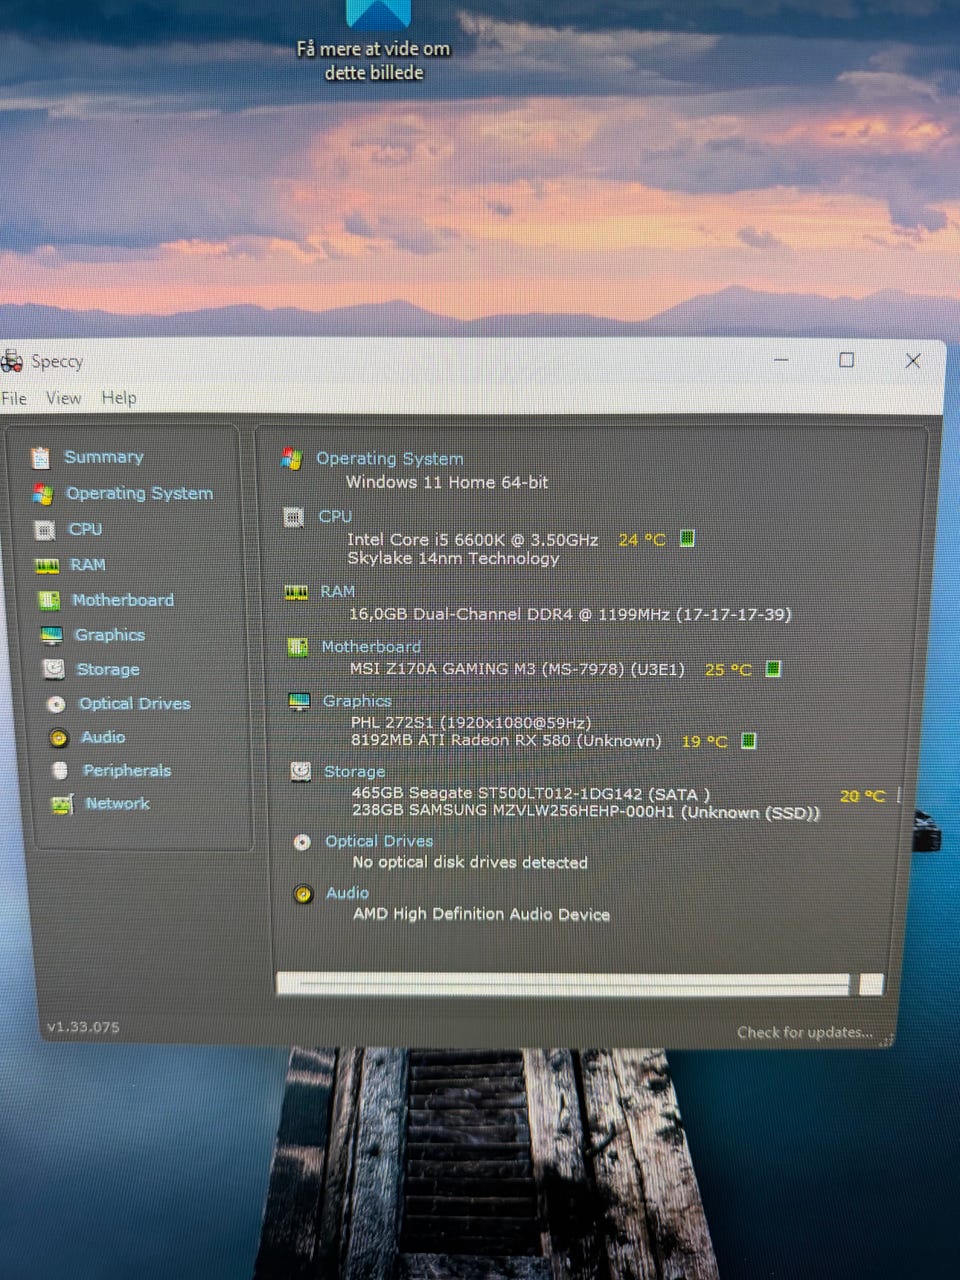Image resolution: width=960 pixels, height=1280 pixels.
Task: Show the Peripherals section
Action: click(127, 770)
